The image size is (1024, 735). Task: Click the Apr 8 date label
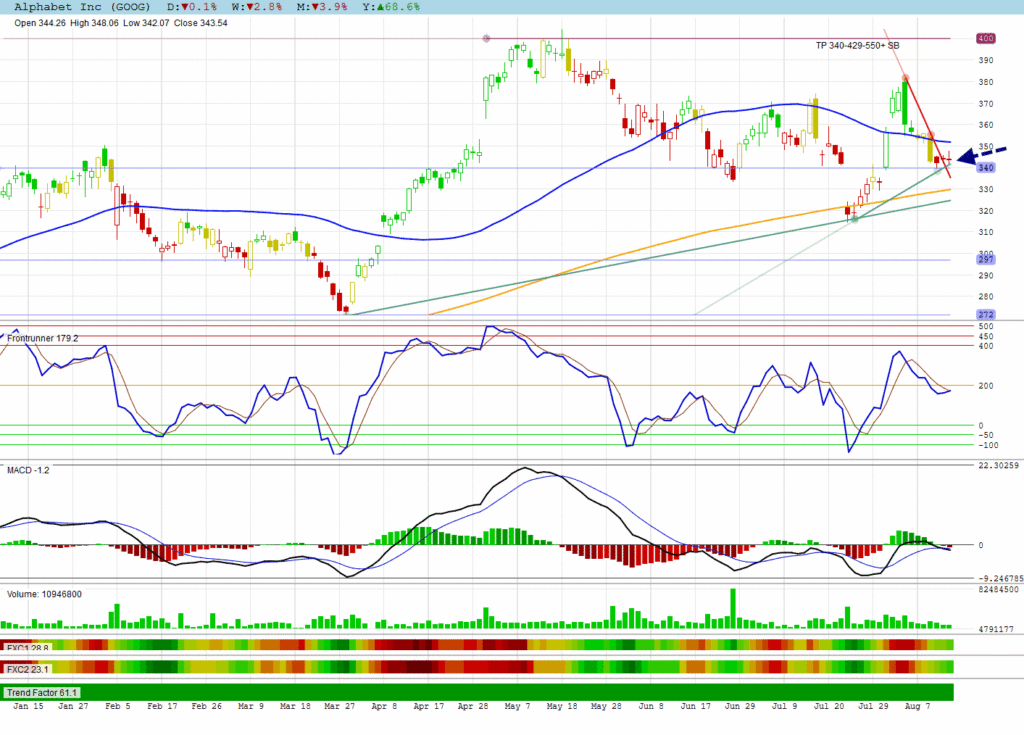pos(384,706)
